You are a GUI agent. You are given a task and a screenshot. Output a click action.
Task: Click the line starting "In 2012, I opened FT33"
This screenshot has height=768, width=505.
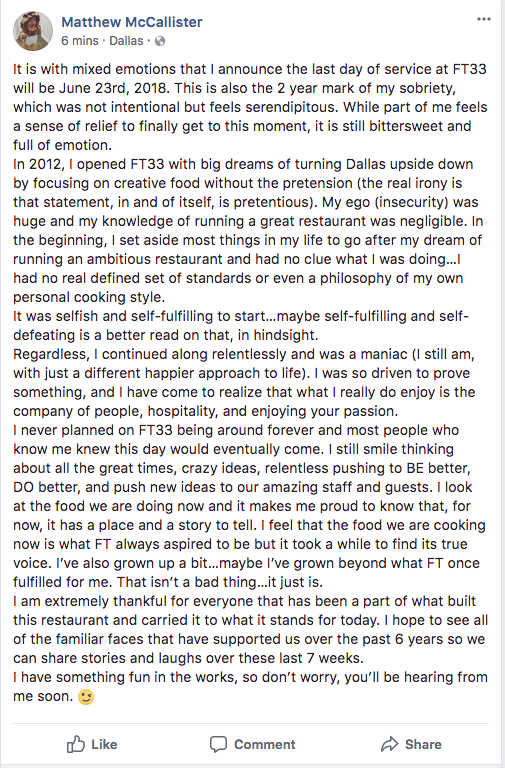(x=243, y=164)
